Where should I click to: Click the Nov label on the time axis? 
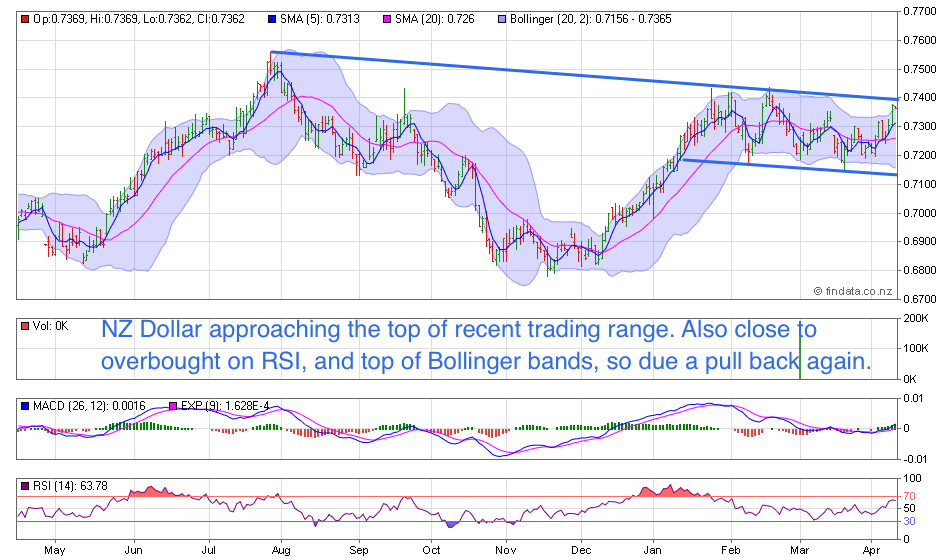pyautogui.click(x=505, y=550)
